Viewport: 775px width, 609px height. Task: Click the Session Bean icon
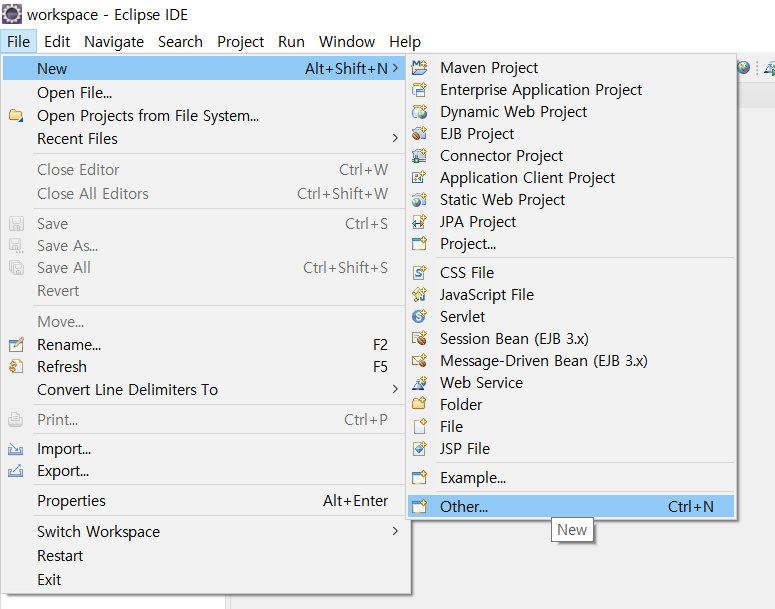419,339
